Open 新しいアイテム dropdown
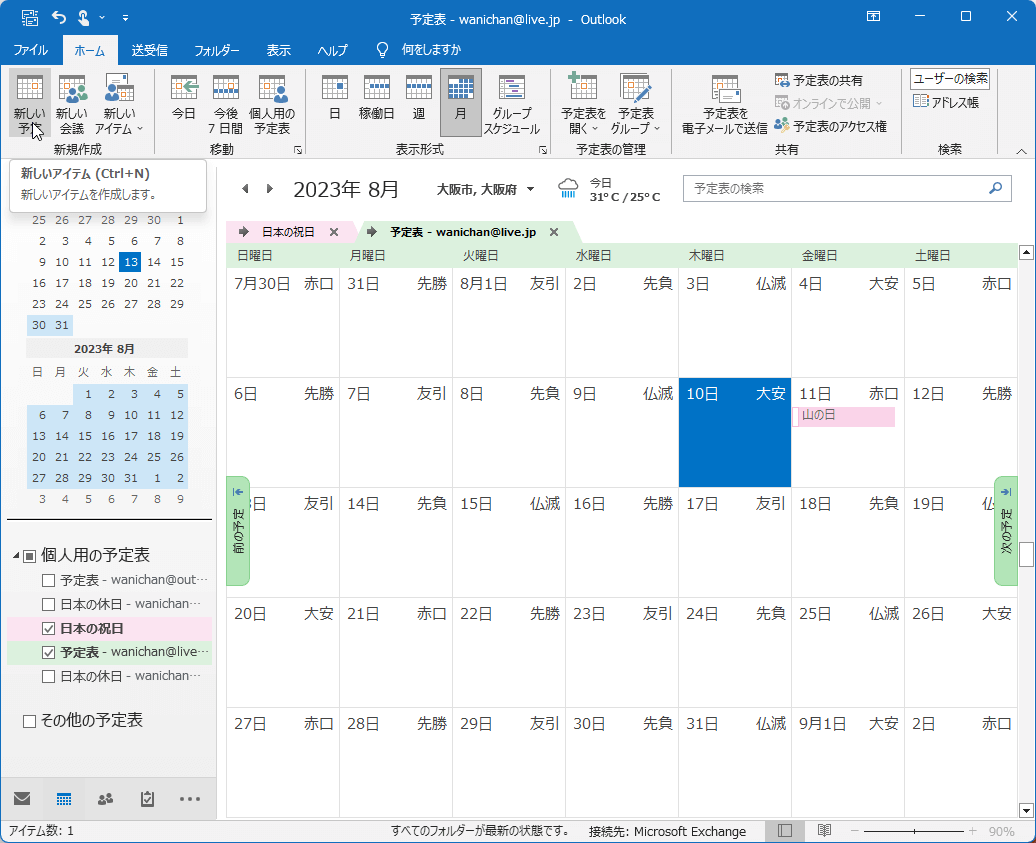 [119, 103]
